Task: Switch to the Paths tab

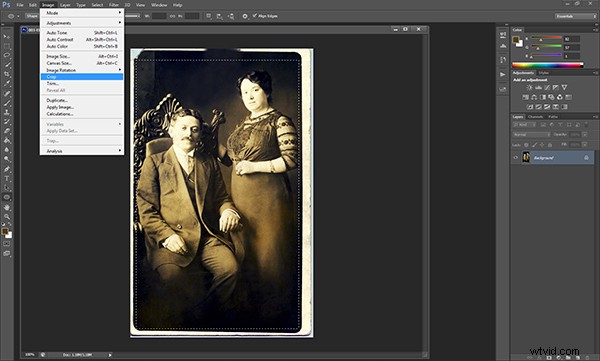Action: point(553,117)
